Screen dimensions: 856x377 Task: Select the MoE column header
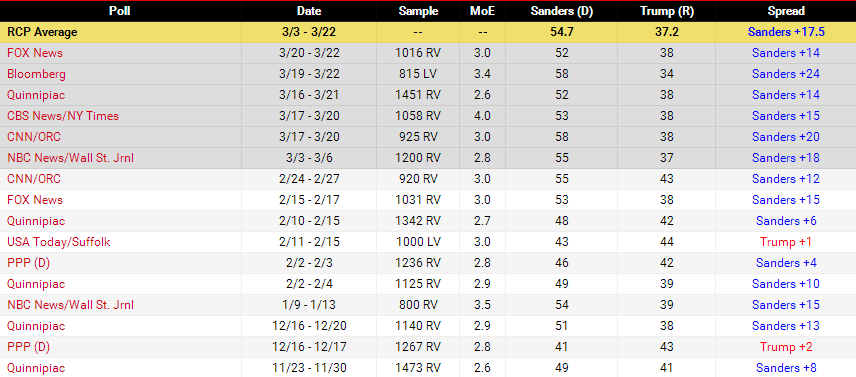click(483, 11)
